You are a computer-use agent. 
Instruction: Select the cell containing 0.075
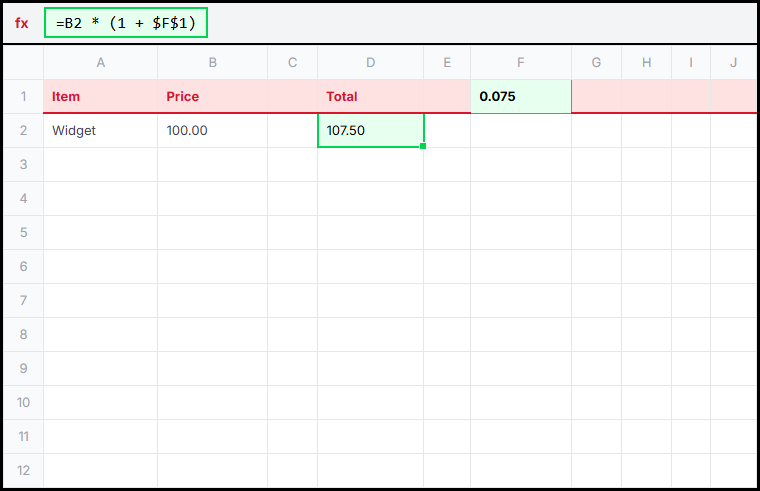[x=521, y=97]
